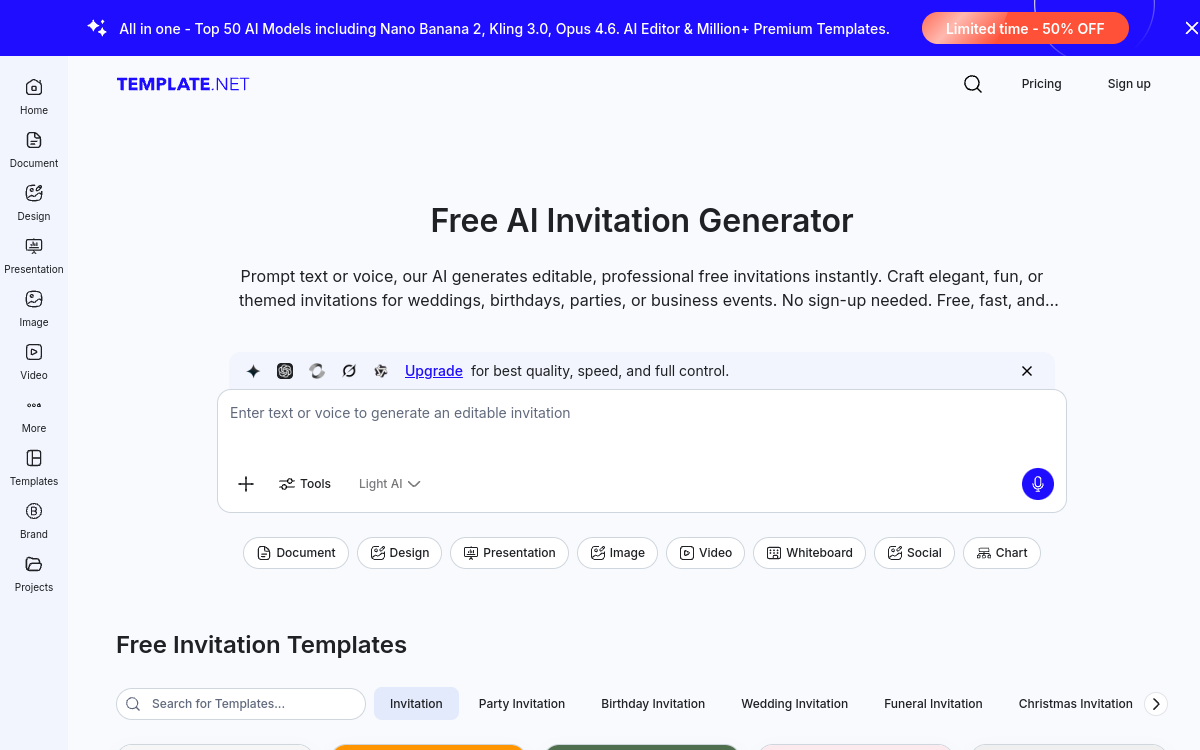
Task: Switch on the Wedding Invitation filter
Action: pos(794,703)
